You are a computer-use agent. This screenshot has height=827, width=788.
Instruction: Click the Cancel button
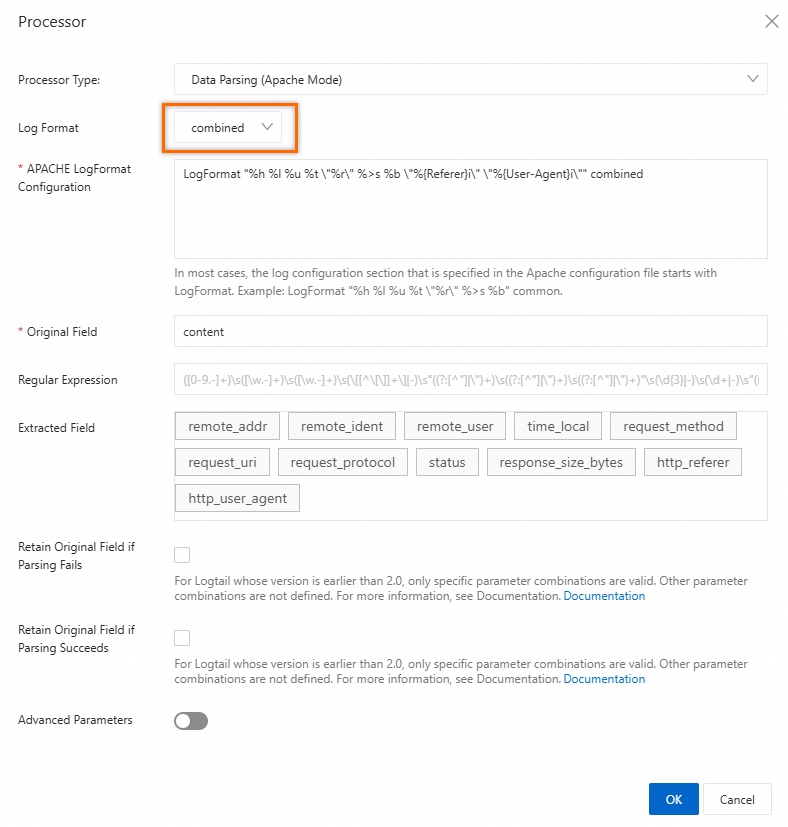click(737, 799)
